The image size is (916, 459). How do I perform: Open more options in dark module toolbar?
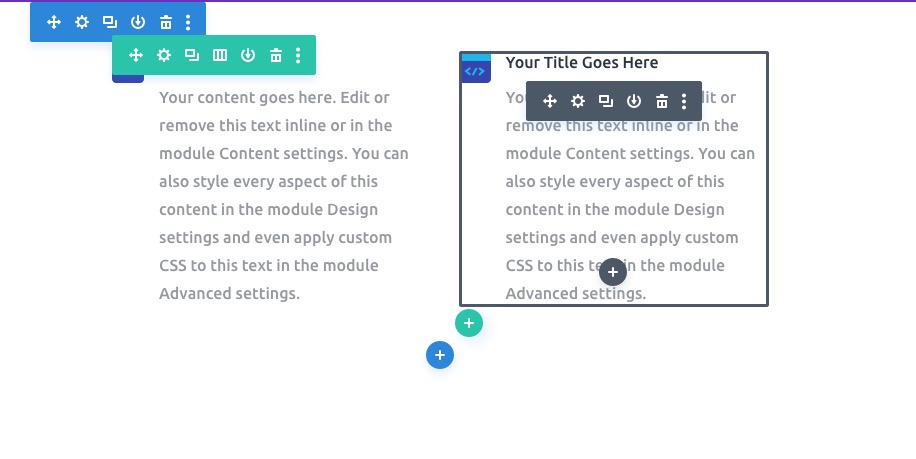684,101
